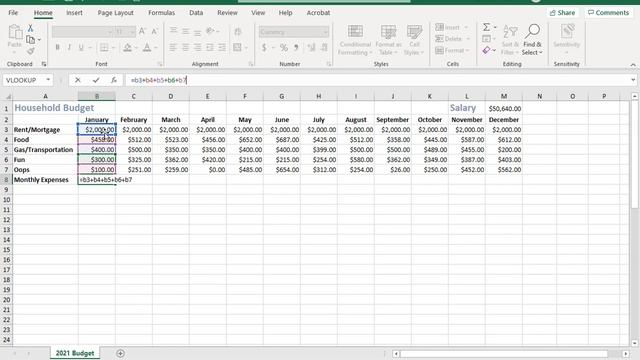Switch to the Data tab
The width and height of the screenshot is (640, 360).
(x=196, y=13)
